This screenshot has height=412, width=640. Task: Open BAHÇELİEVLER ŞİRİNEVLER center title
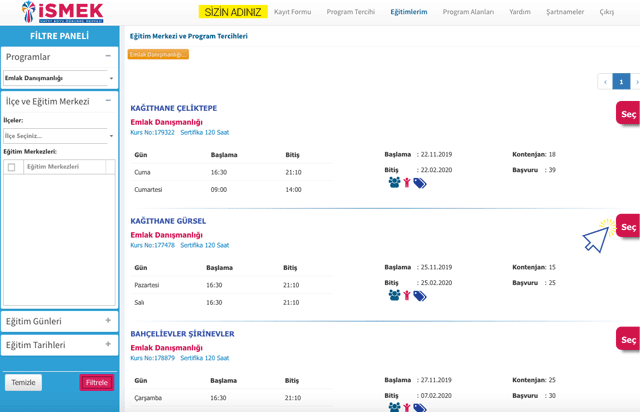[x=182, y=334]
